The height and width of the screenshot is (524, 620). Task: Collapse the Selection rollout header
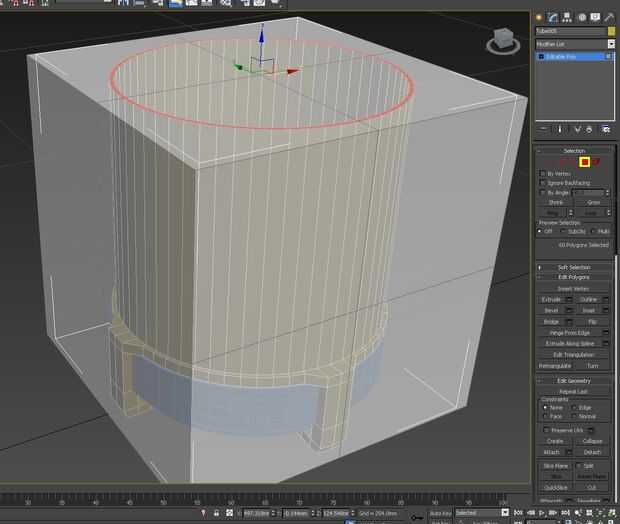tap(574, 151)
